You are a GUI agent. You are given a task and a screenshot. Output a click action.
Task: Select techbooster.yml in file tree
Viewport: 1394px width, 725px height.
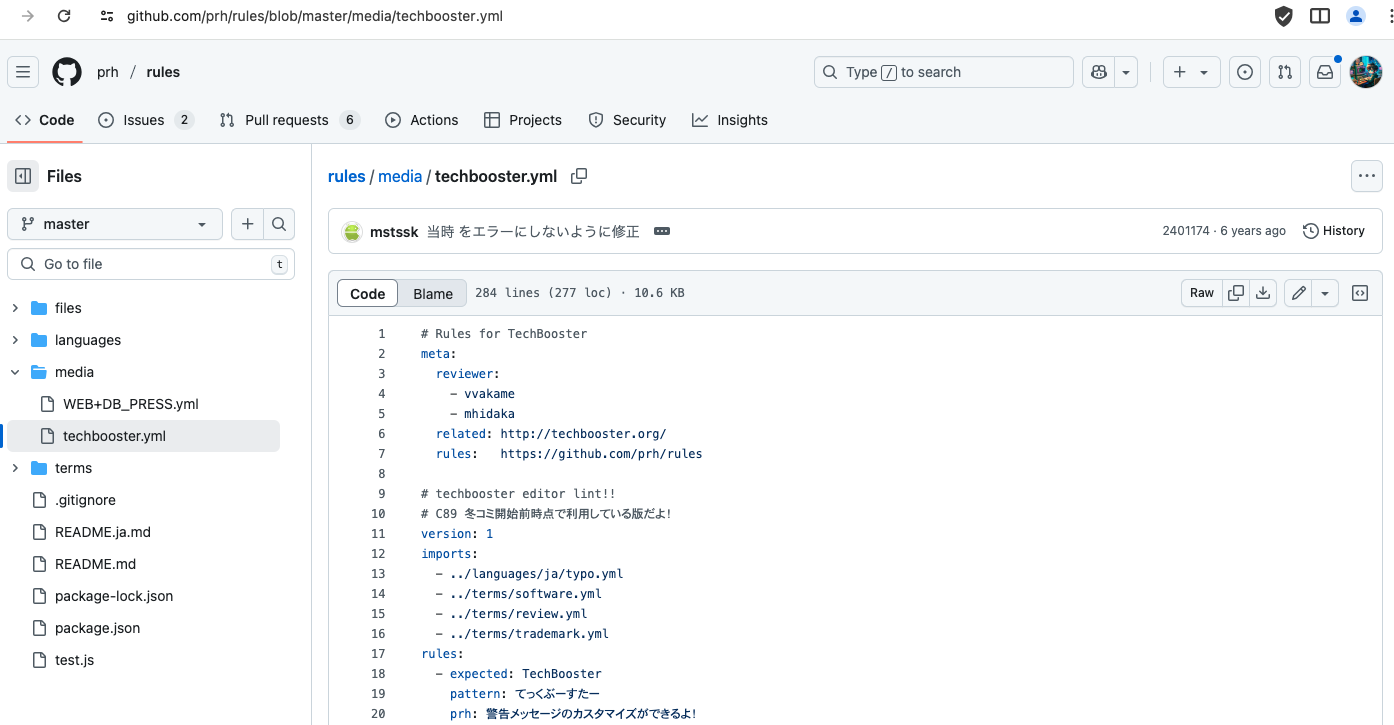(144, 436)
